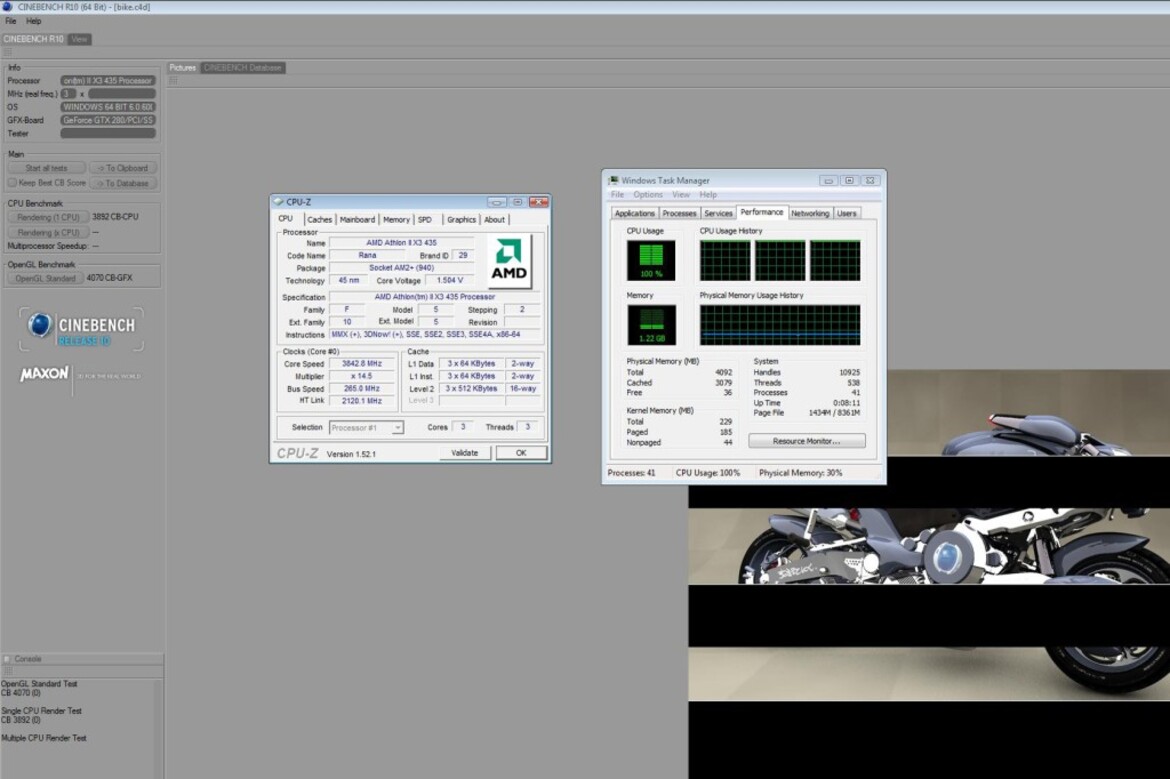Switch to the Networking tab in Task Manager

pyautogui.click(x=810, y=213)
